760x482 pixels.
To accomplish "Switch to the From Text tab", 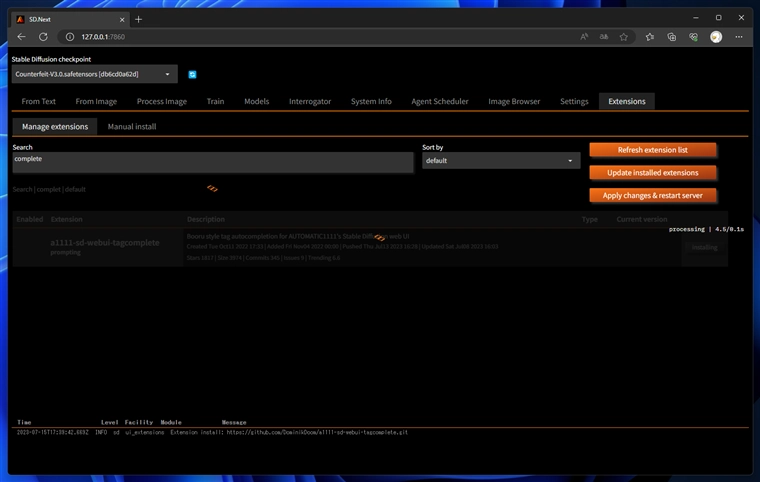I will point(39,101).
